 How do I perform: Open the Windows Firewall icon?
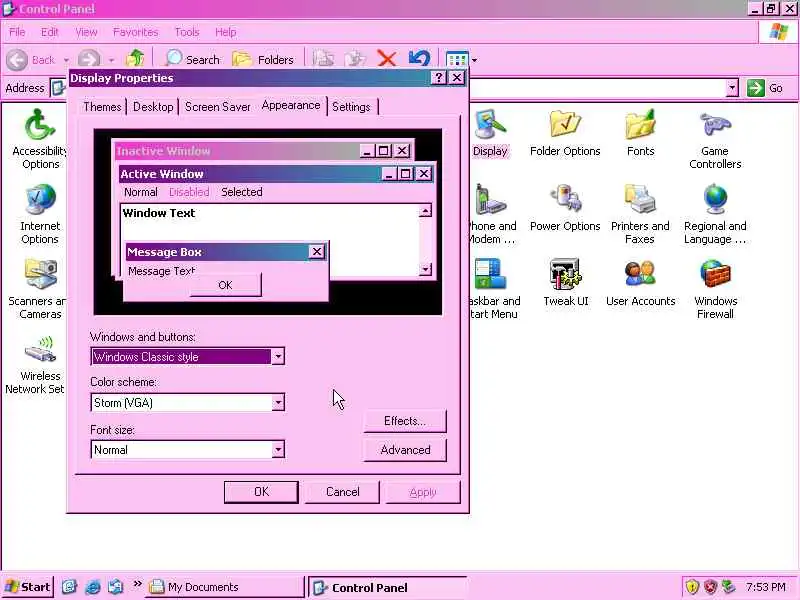(715, 289)
